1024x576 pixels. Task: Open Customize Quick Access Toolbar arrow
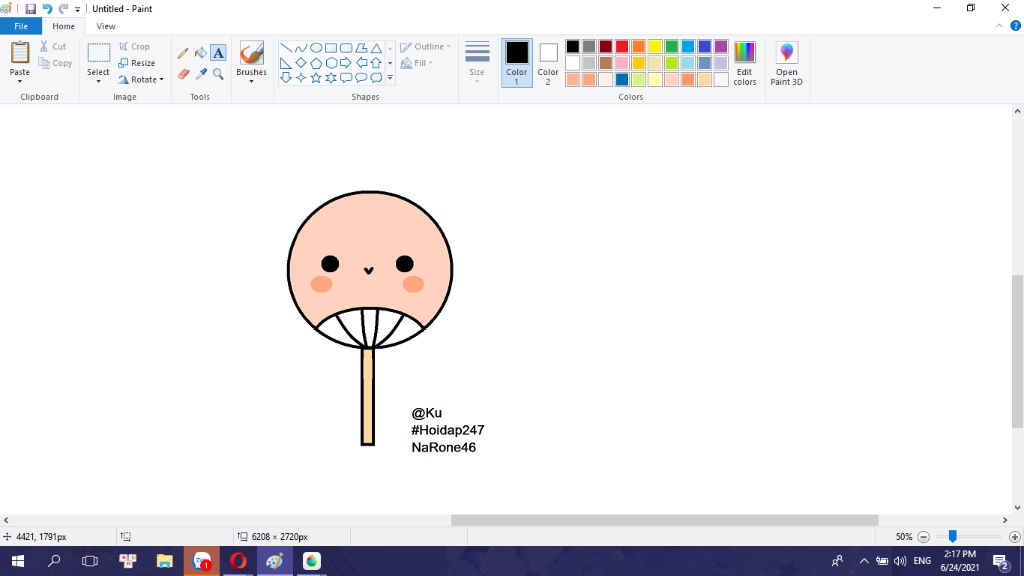pos(77,9)
